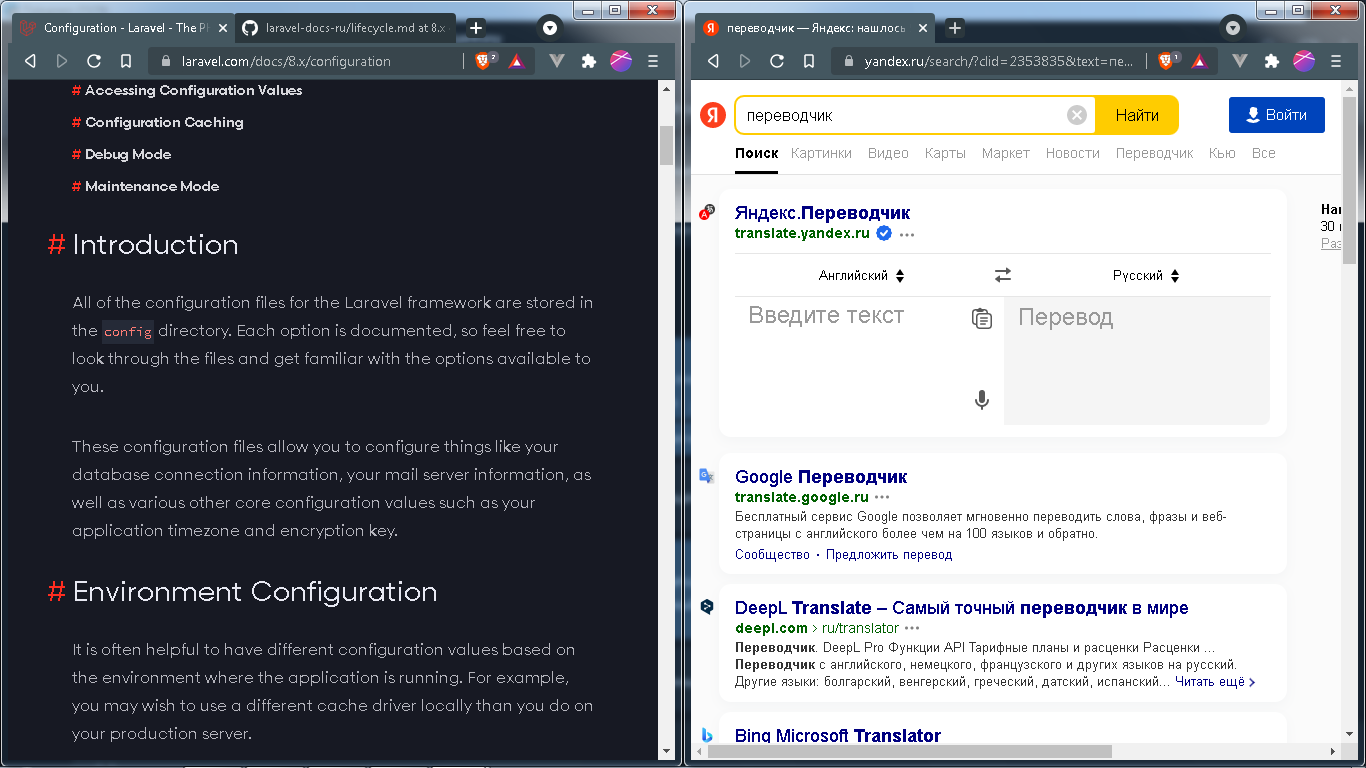Screen dimensions: 1366x768
Task: Click Сообщество link under Google result
Action: pyautogui.click(x=772, y=554)
